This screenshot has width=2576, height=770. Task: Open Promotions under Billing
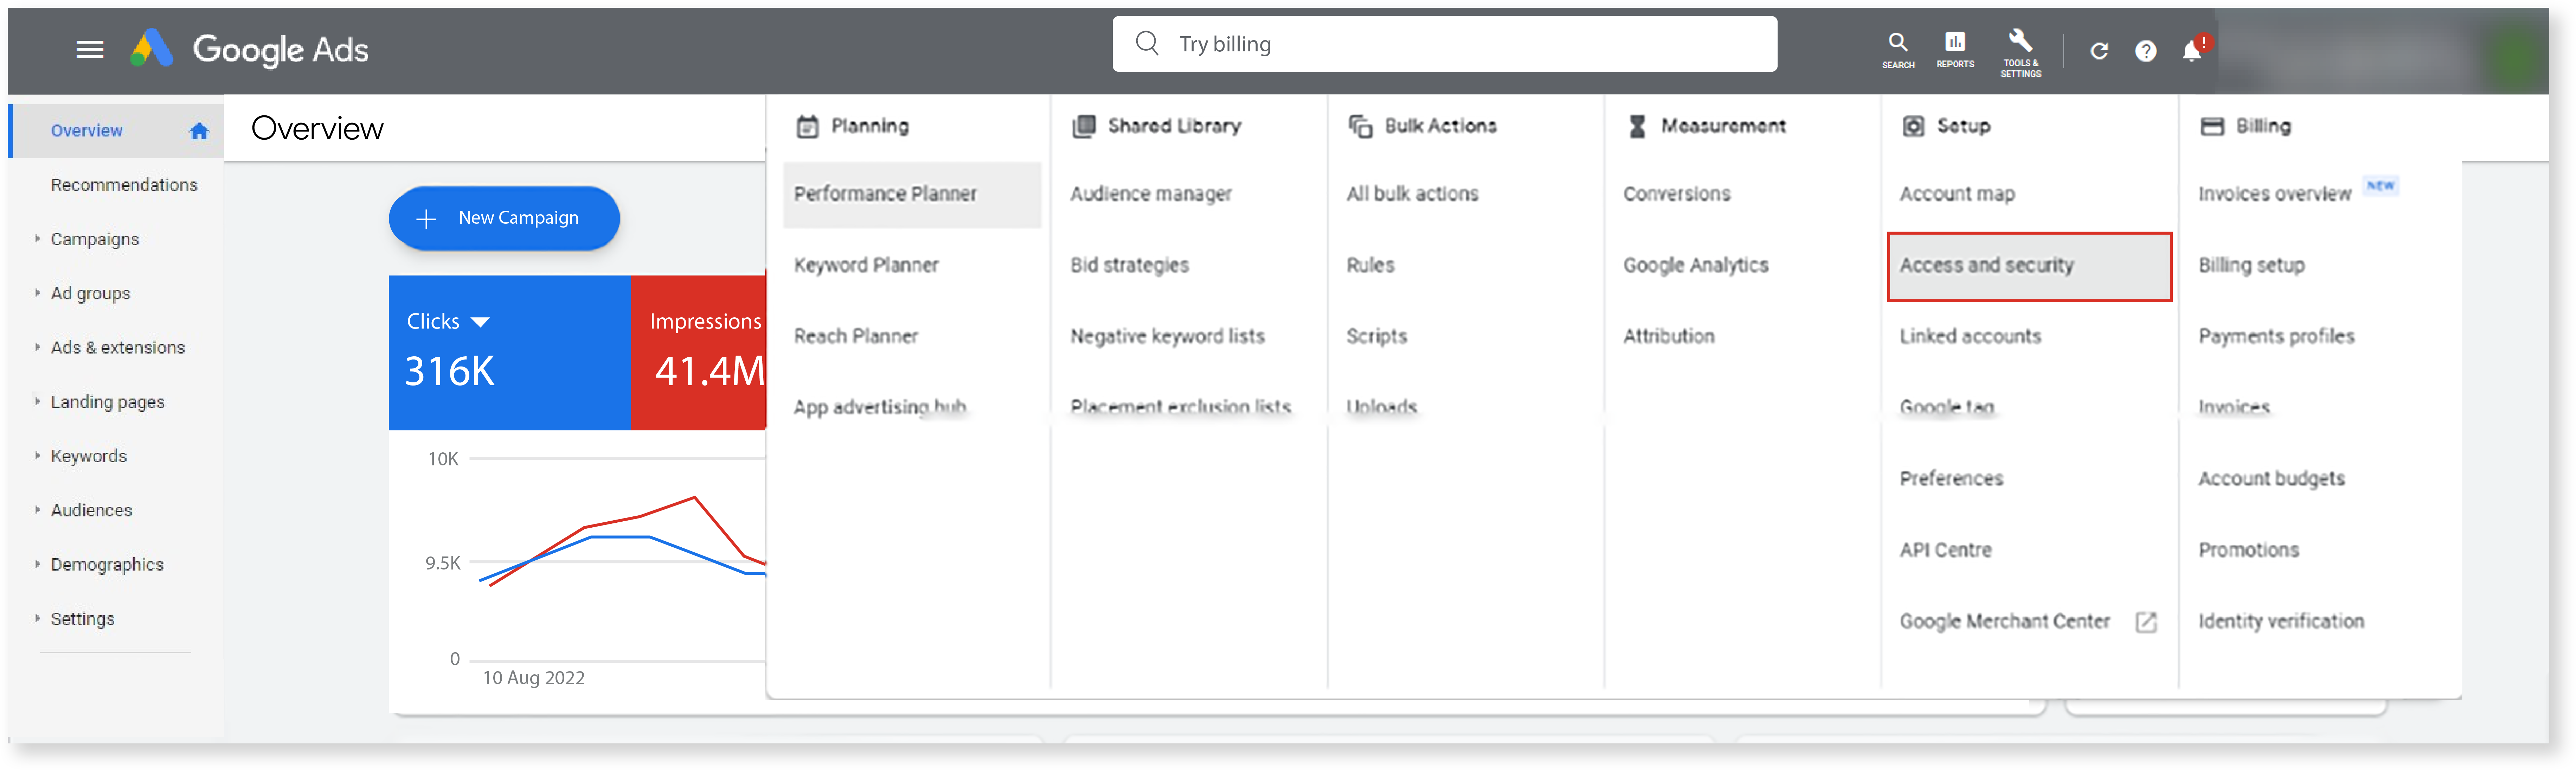[x=2248, y=550]
